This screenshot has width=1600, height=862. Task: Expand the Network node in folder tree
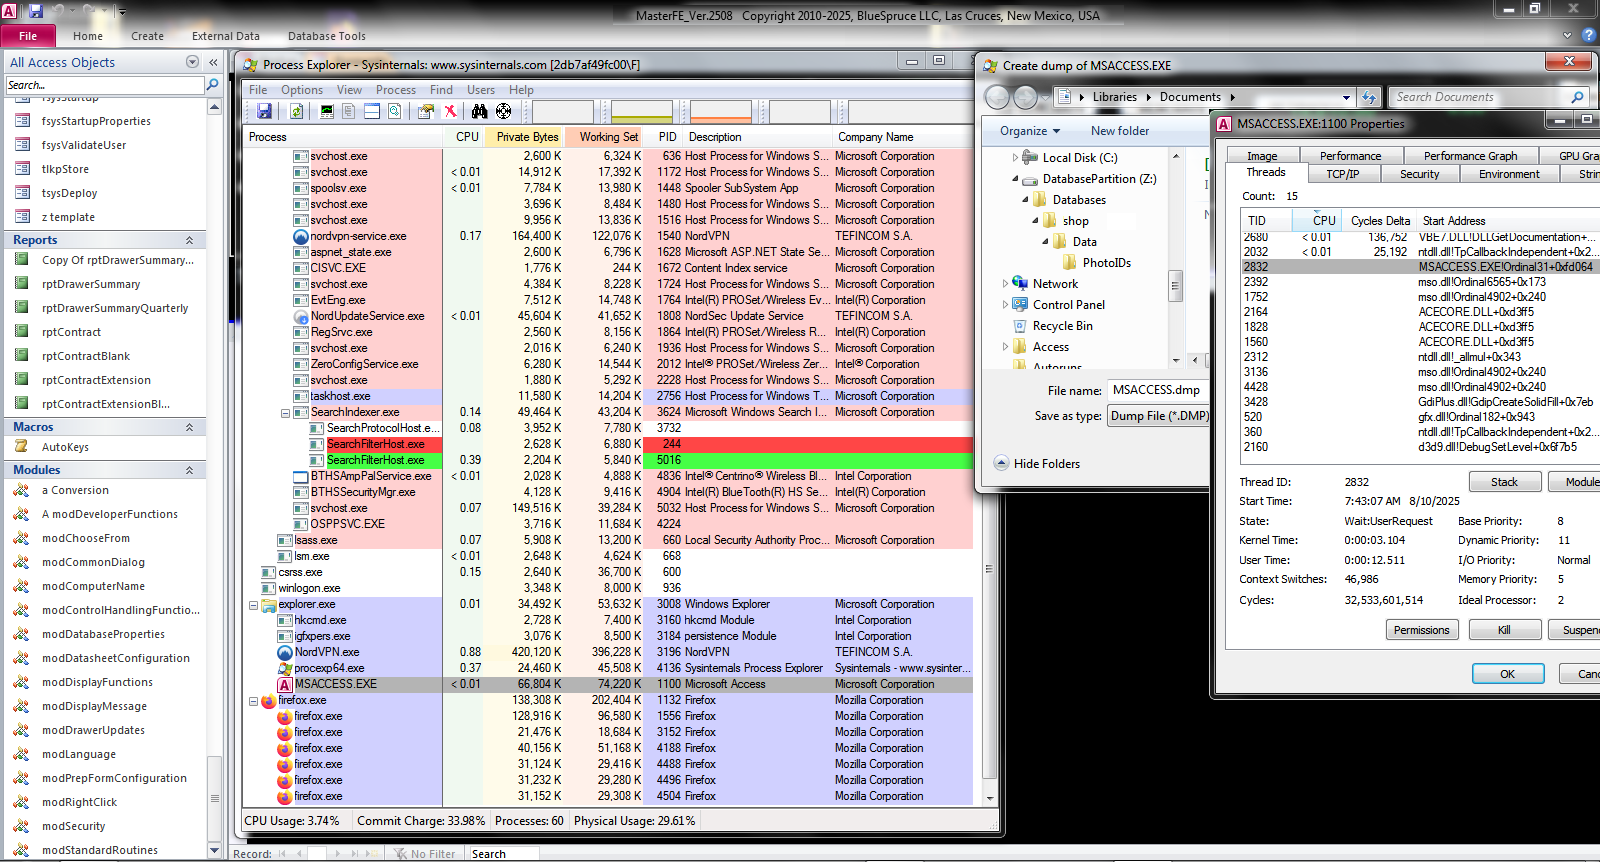coord(1005,283)
